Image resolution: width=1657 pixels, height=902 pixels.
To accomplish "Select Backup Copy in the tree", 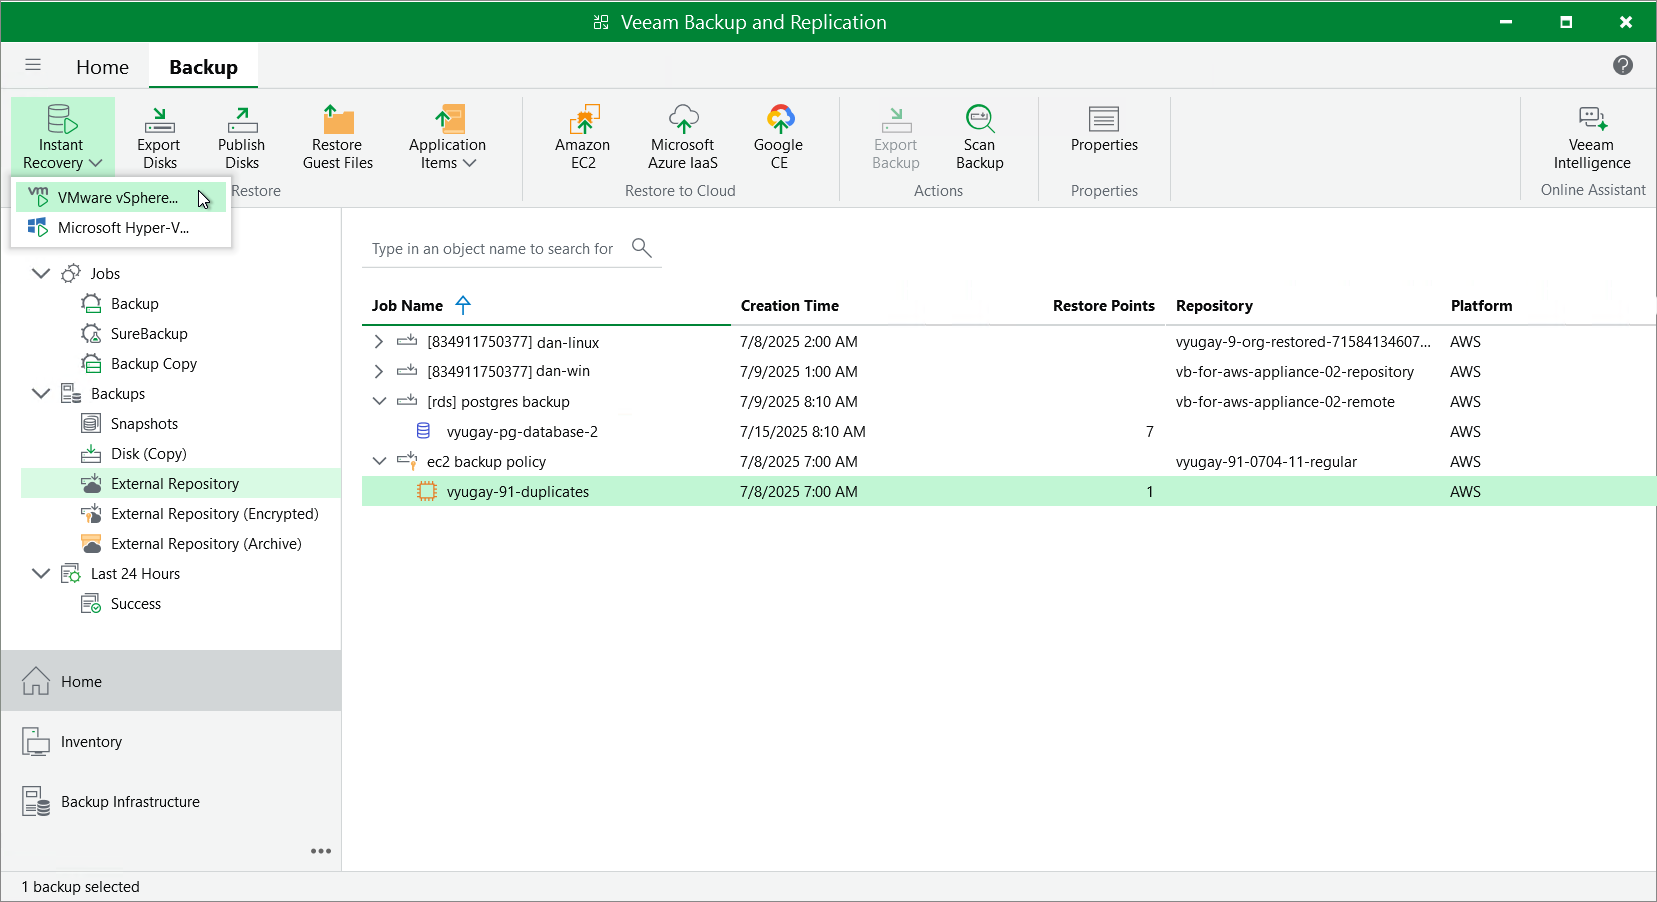I will pos(153,363).
